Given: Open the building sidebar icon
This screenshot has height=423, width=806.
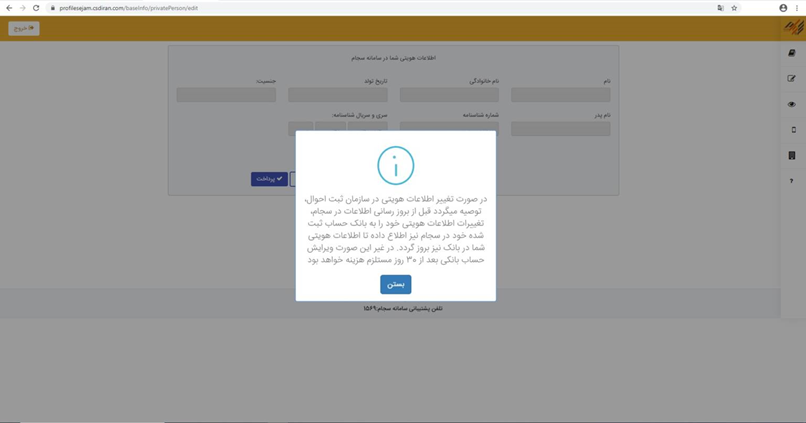Looking at the screenshot, I should [x=792, y=155].
